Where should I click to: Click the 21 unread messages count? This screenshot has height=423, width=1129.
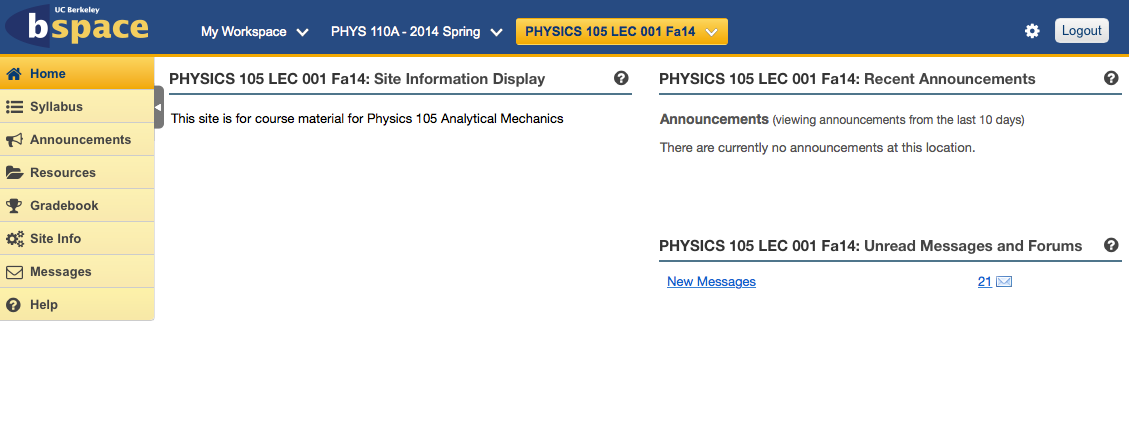click(x=984, y=282)
